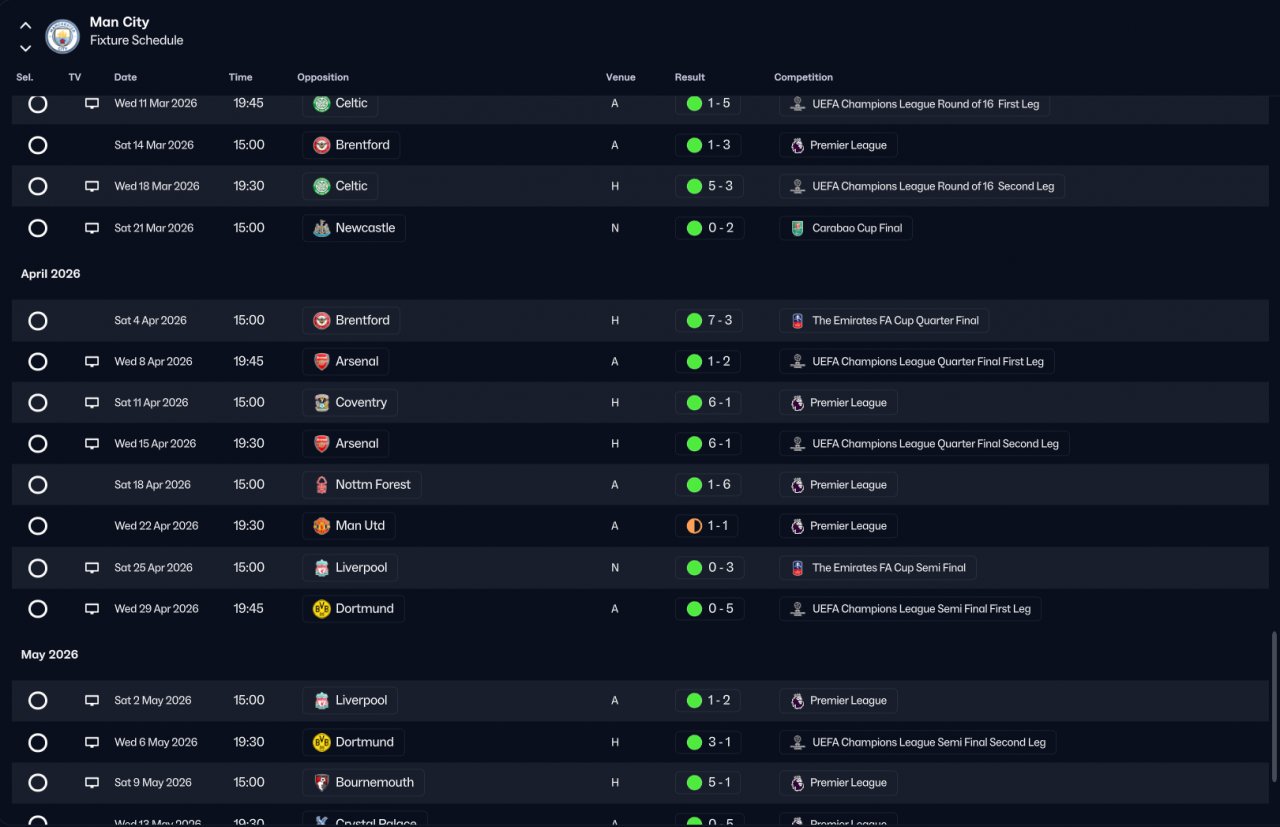This screenshot has height=827, width=1280.
Task: Click the green result dot for the 7 - 3 Brentford match
Action: tap(694, 321)
